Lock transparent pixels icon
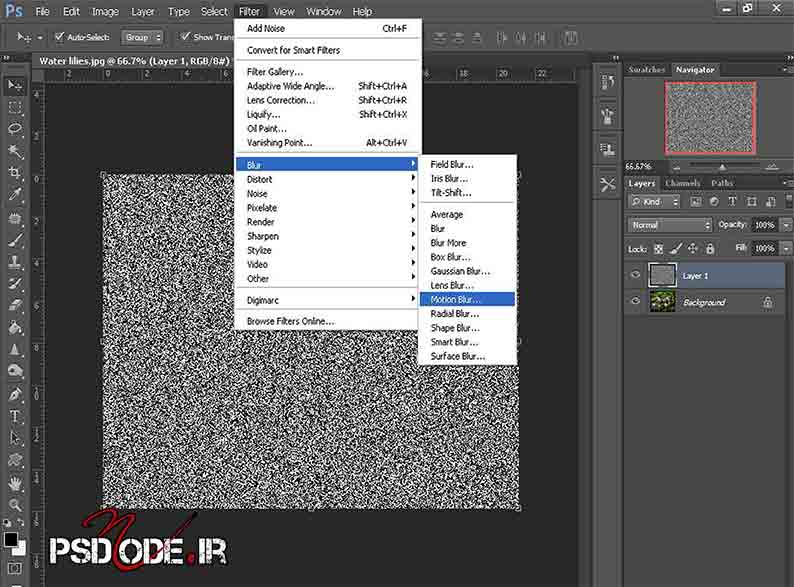The height and width of the screenshot is (587, 794). click(658, 249)
